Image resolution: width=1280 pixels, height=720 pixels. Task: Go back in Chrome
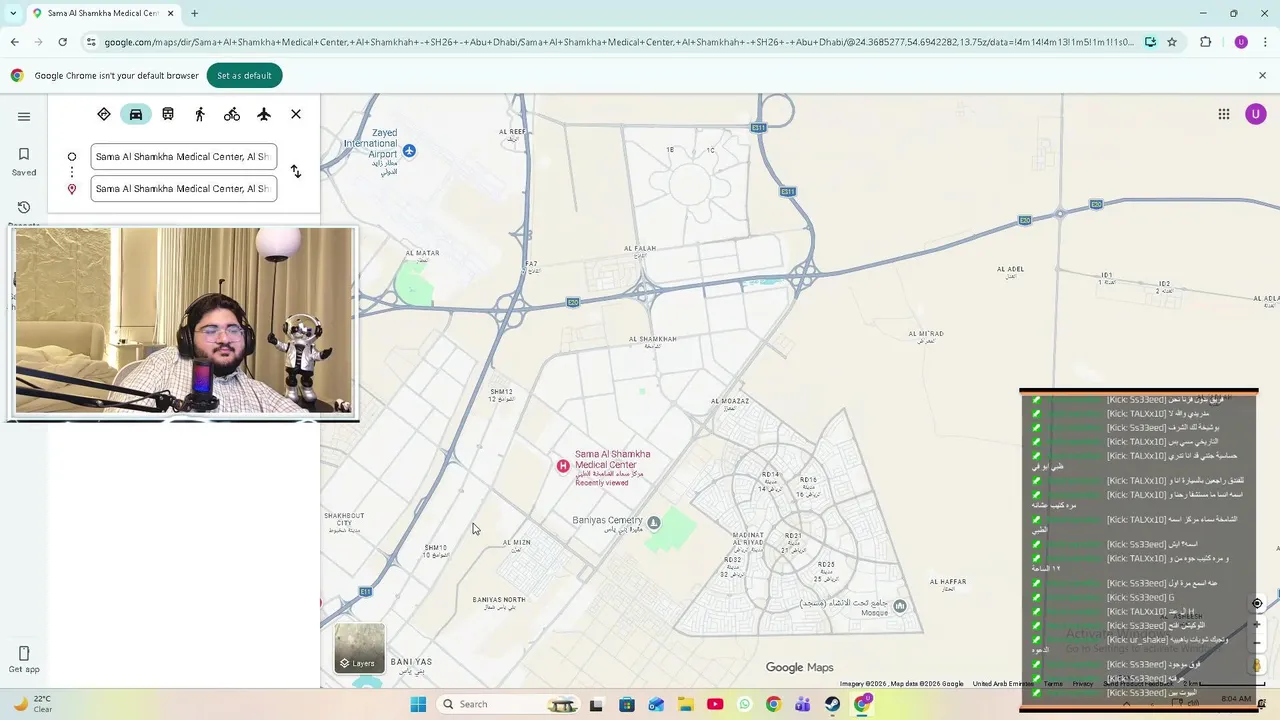point(14,42)
